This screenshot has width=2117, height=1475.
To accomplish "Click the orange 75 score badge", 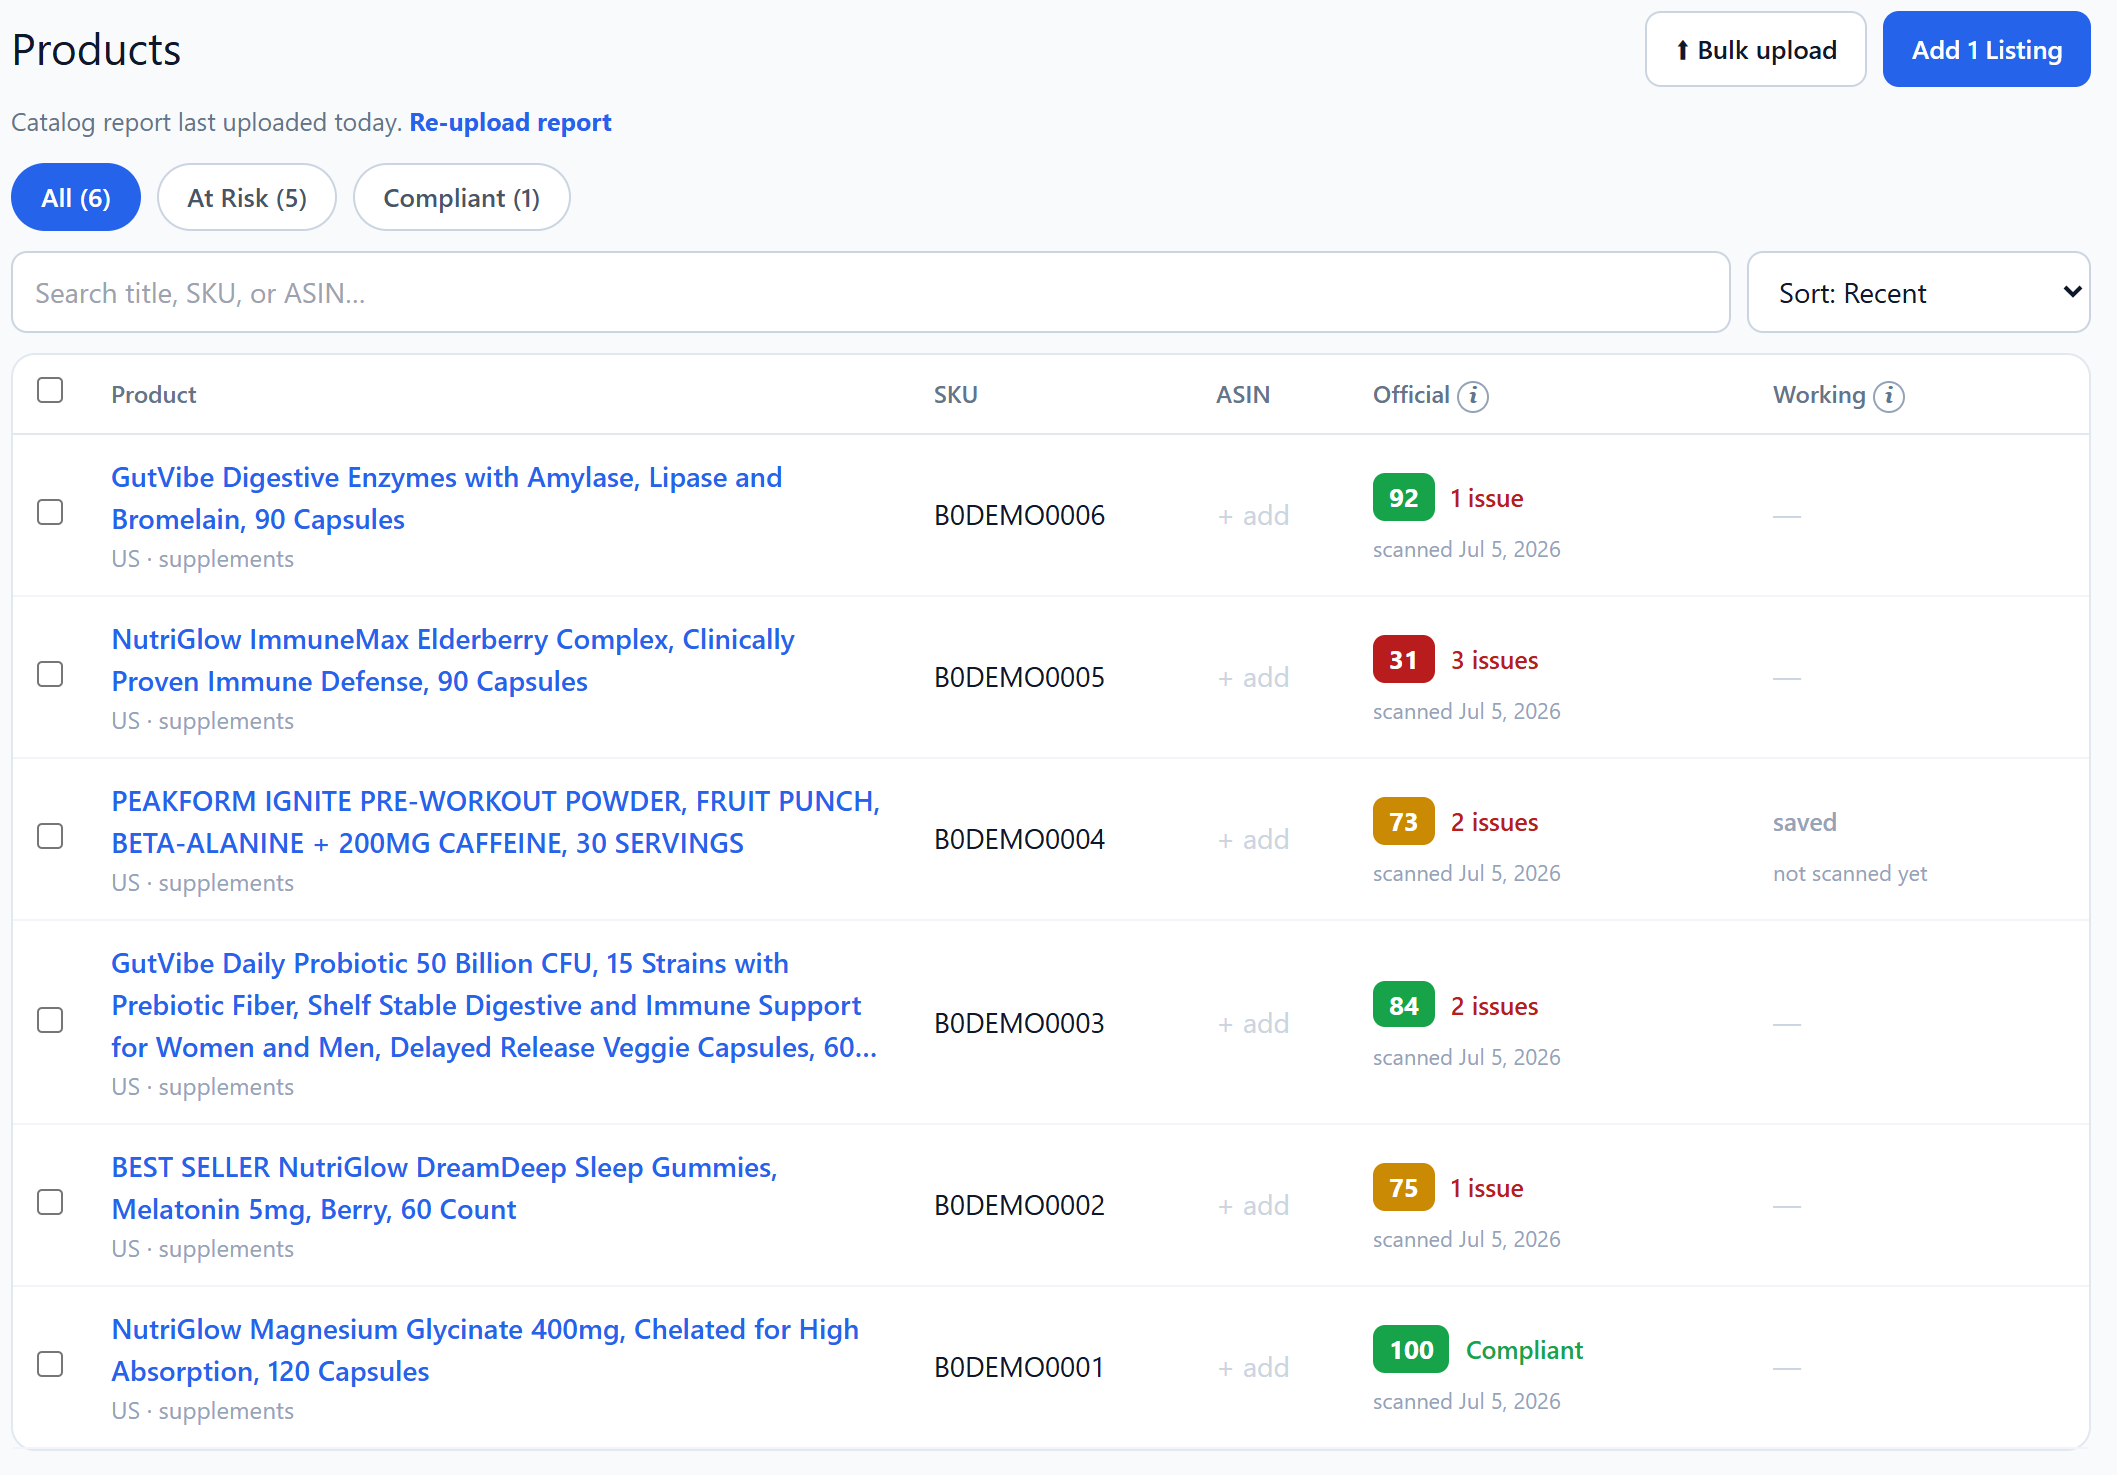I will tap(1404, 1187).
